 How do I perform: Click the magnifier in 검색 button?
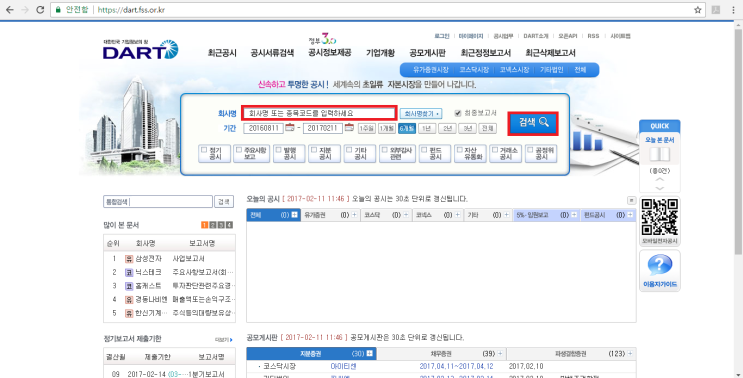click(x=544, y=122)
